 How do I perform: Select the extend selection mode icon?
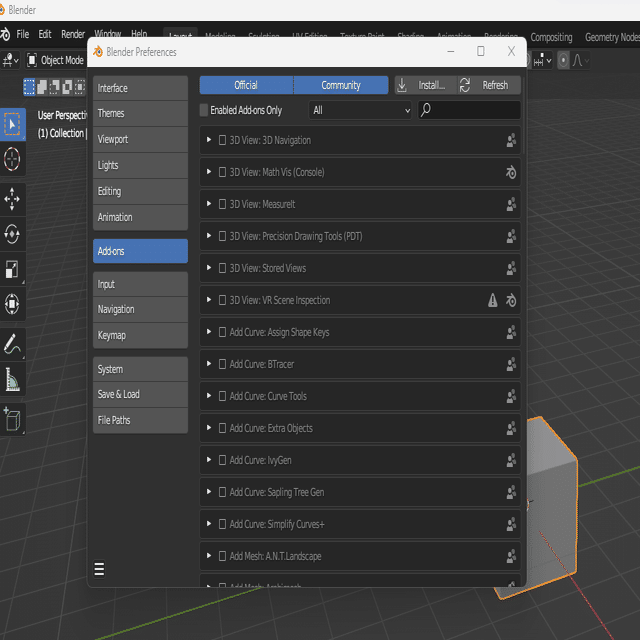pos(42,87)
